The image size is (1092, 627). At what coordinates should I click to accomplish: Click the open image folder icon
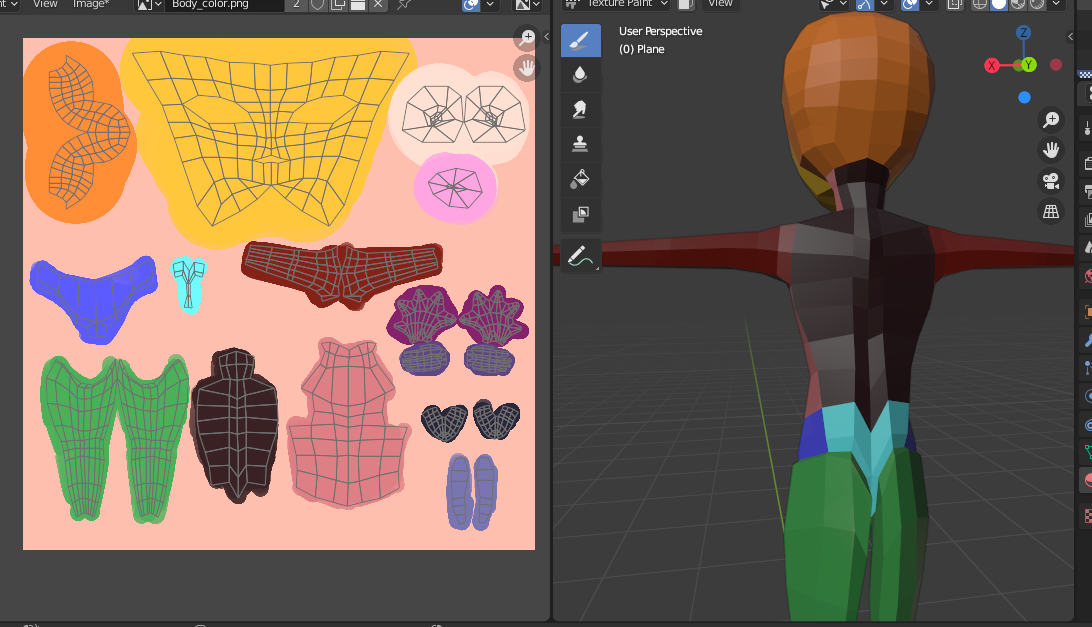pos(358,4)
